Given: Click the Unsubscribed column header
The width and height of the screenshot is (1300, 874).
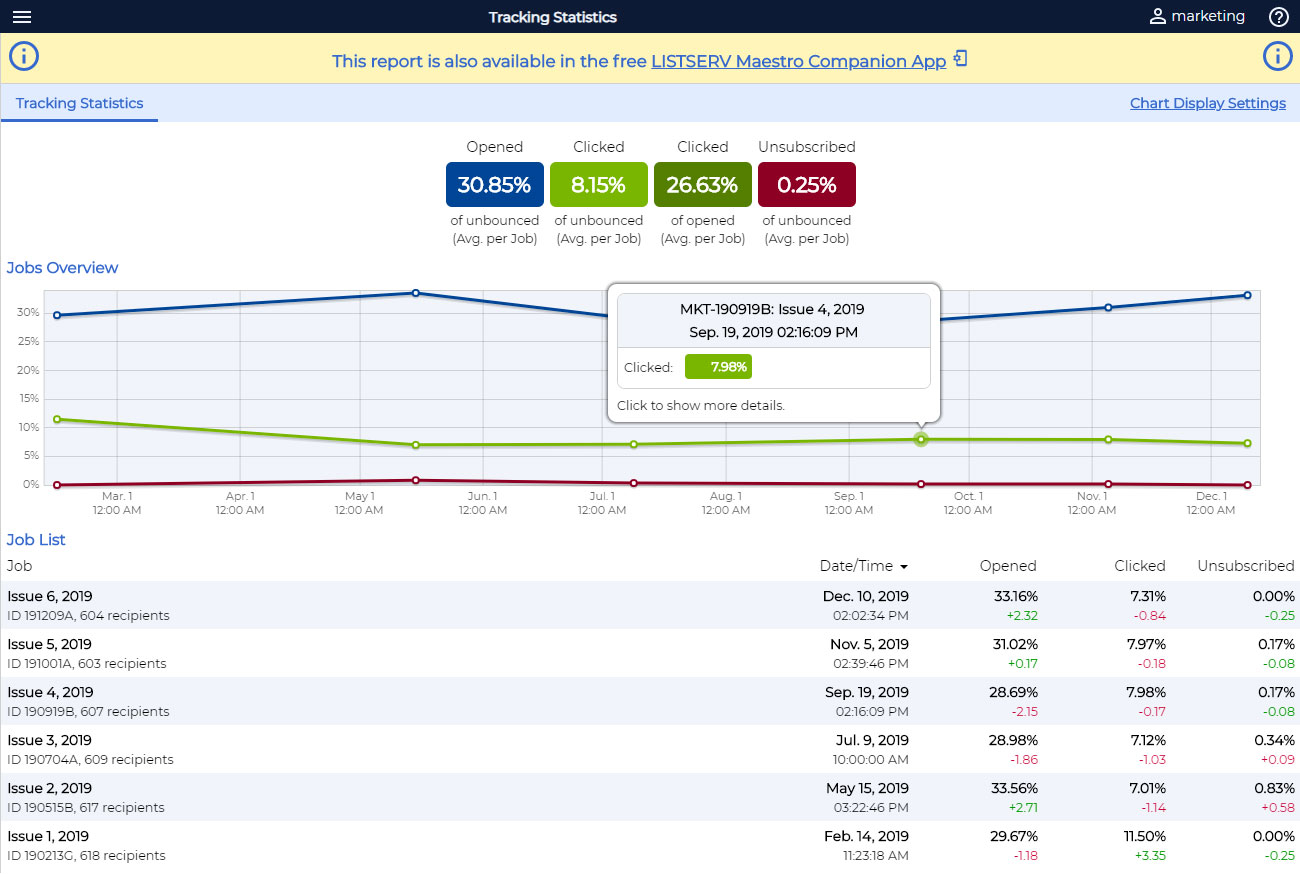Looking at the screenshot, I should pos(1245,566).
